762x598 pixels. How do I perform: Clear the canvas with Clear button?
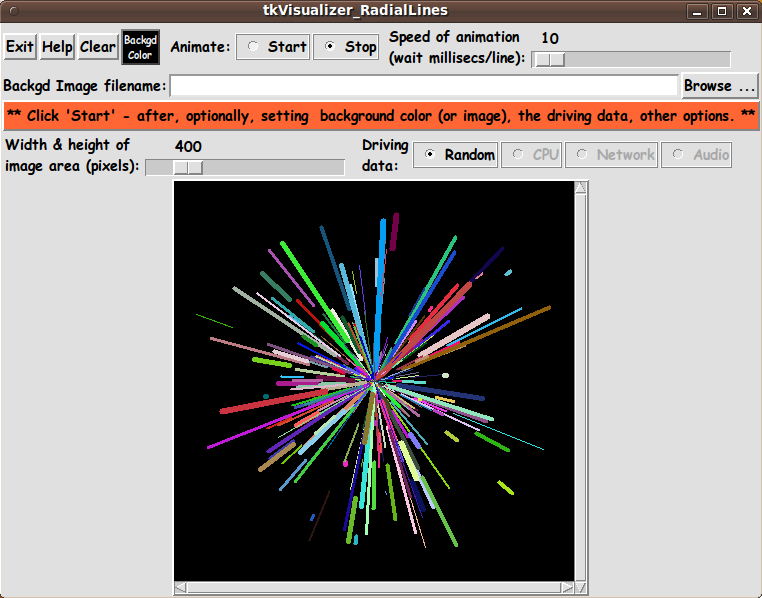click(98, 47)
